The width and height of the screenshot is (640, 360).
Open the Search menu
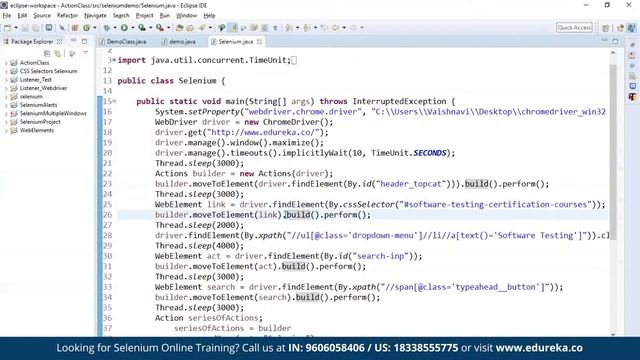pos(121,16)
